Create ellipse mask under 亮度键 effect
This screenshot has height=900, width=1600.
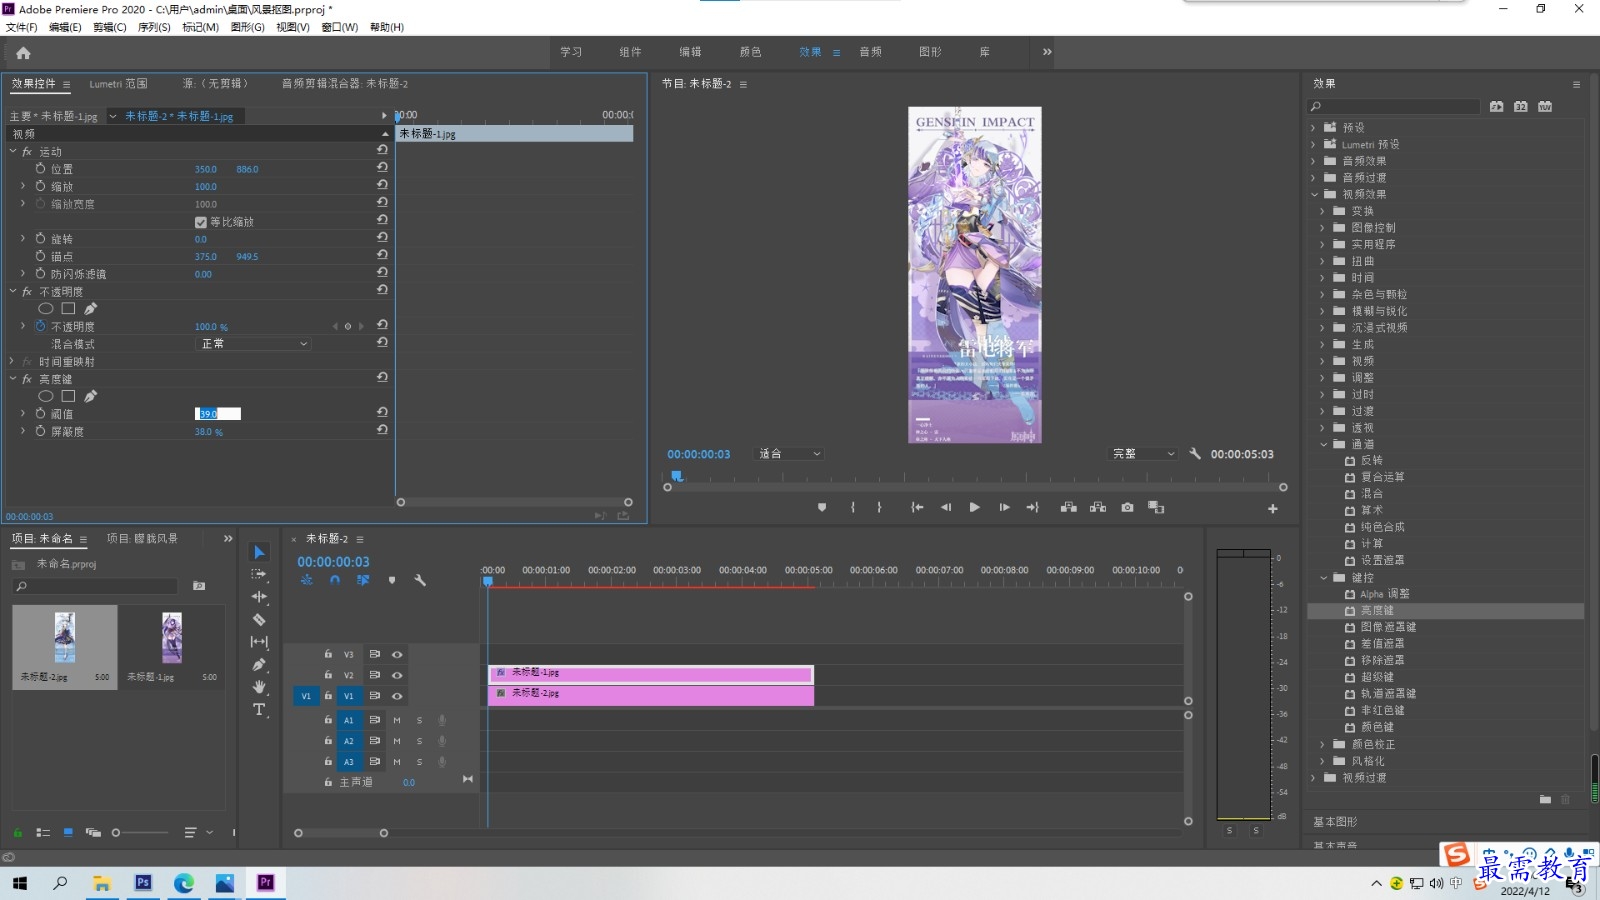pos(46,396)
